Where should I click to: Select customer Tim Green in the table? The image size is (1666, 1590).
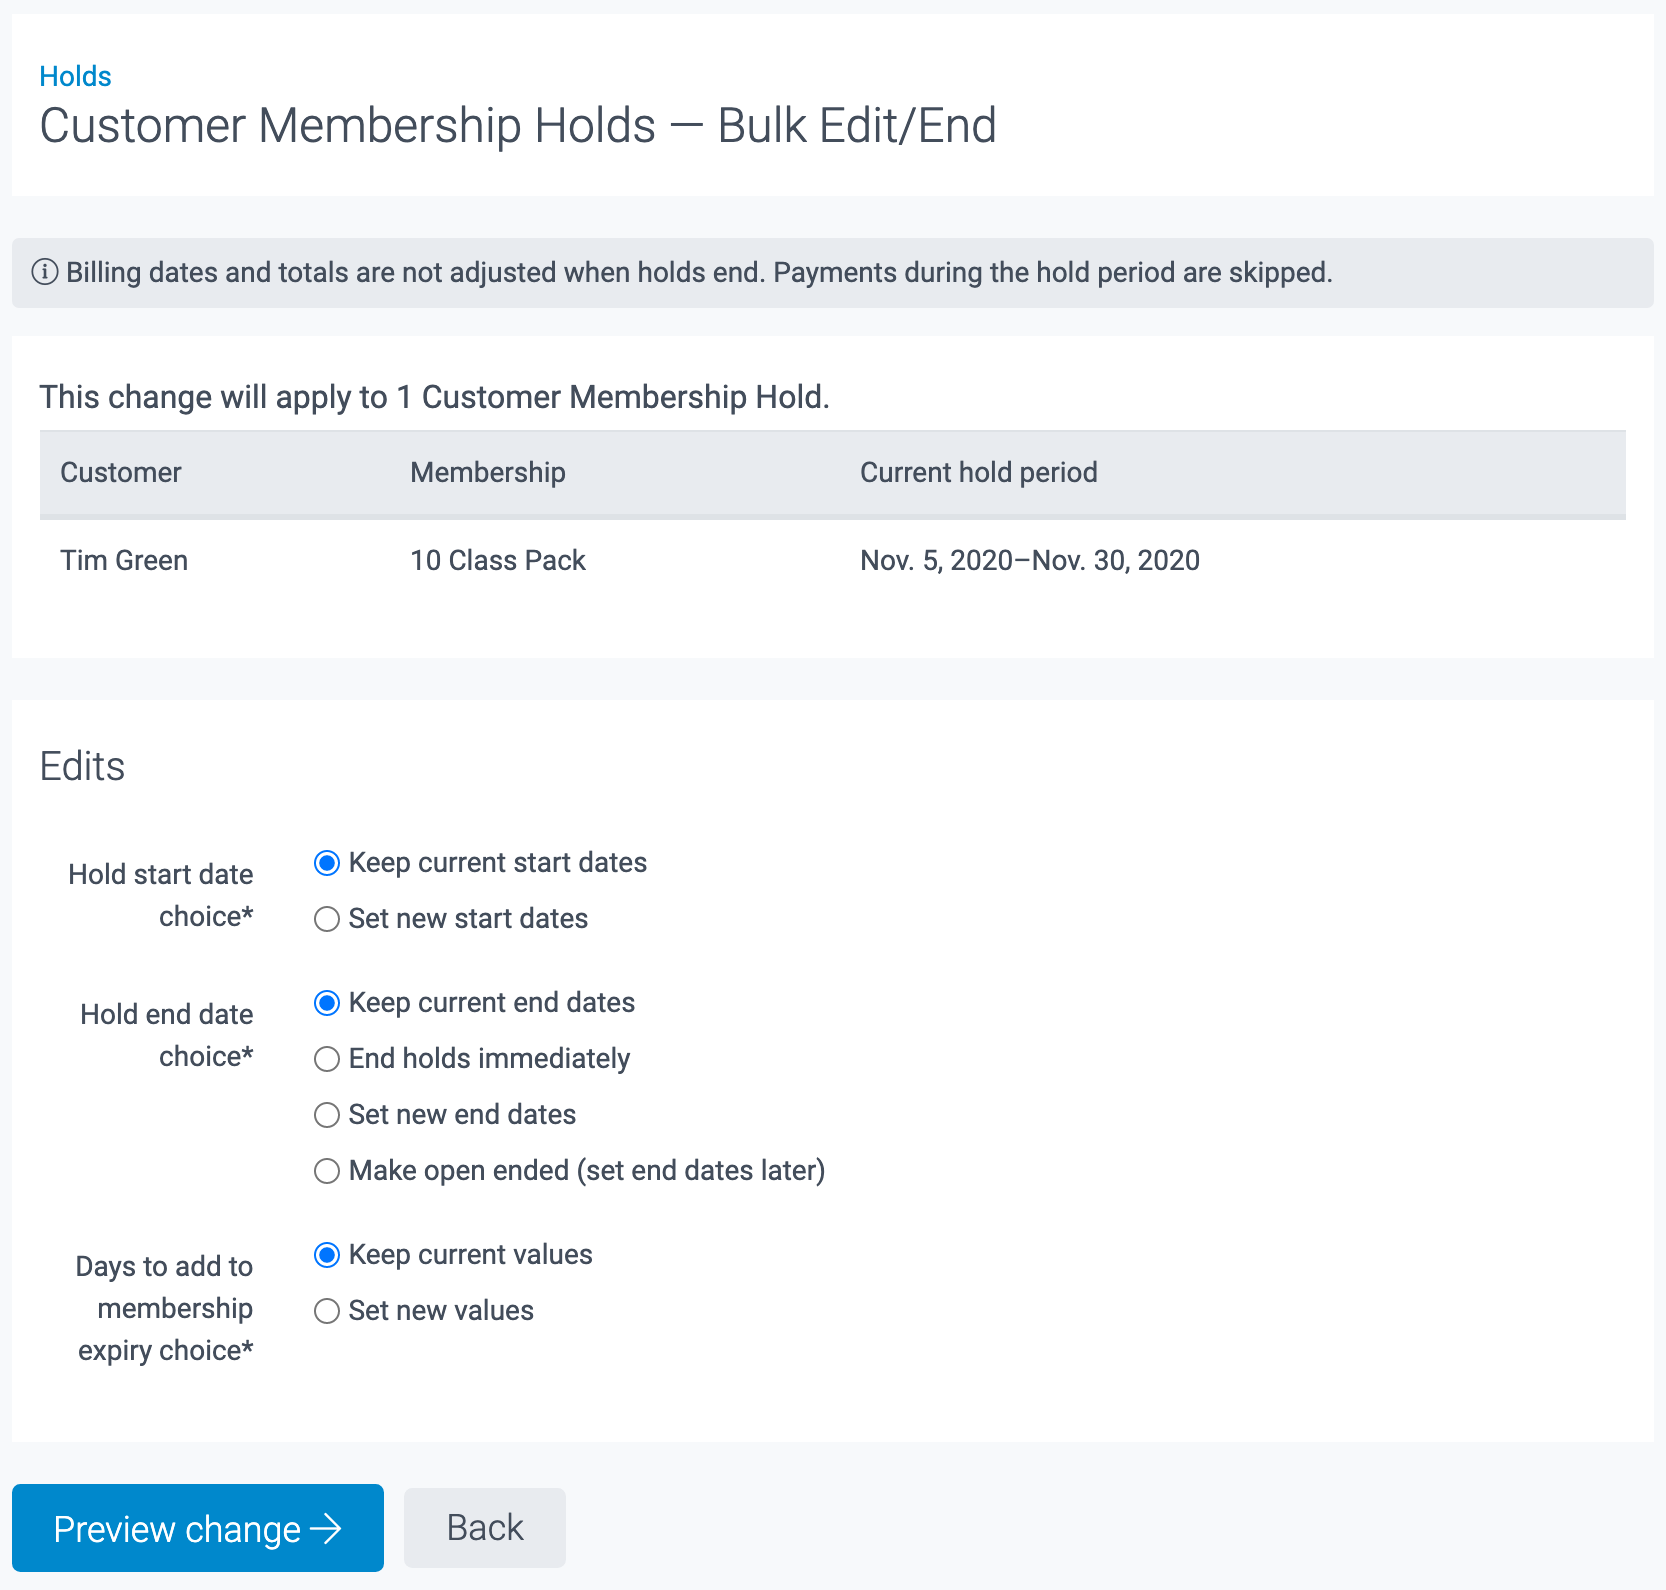124,560
